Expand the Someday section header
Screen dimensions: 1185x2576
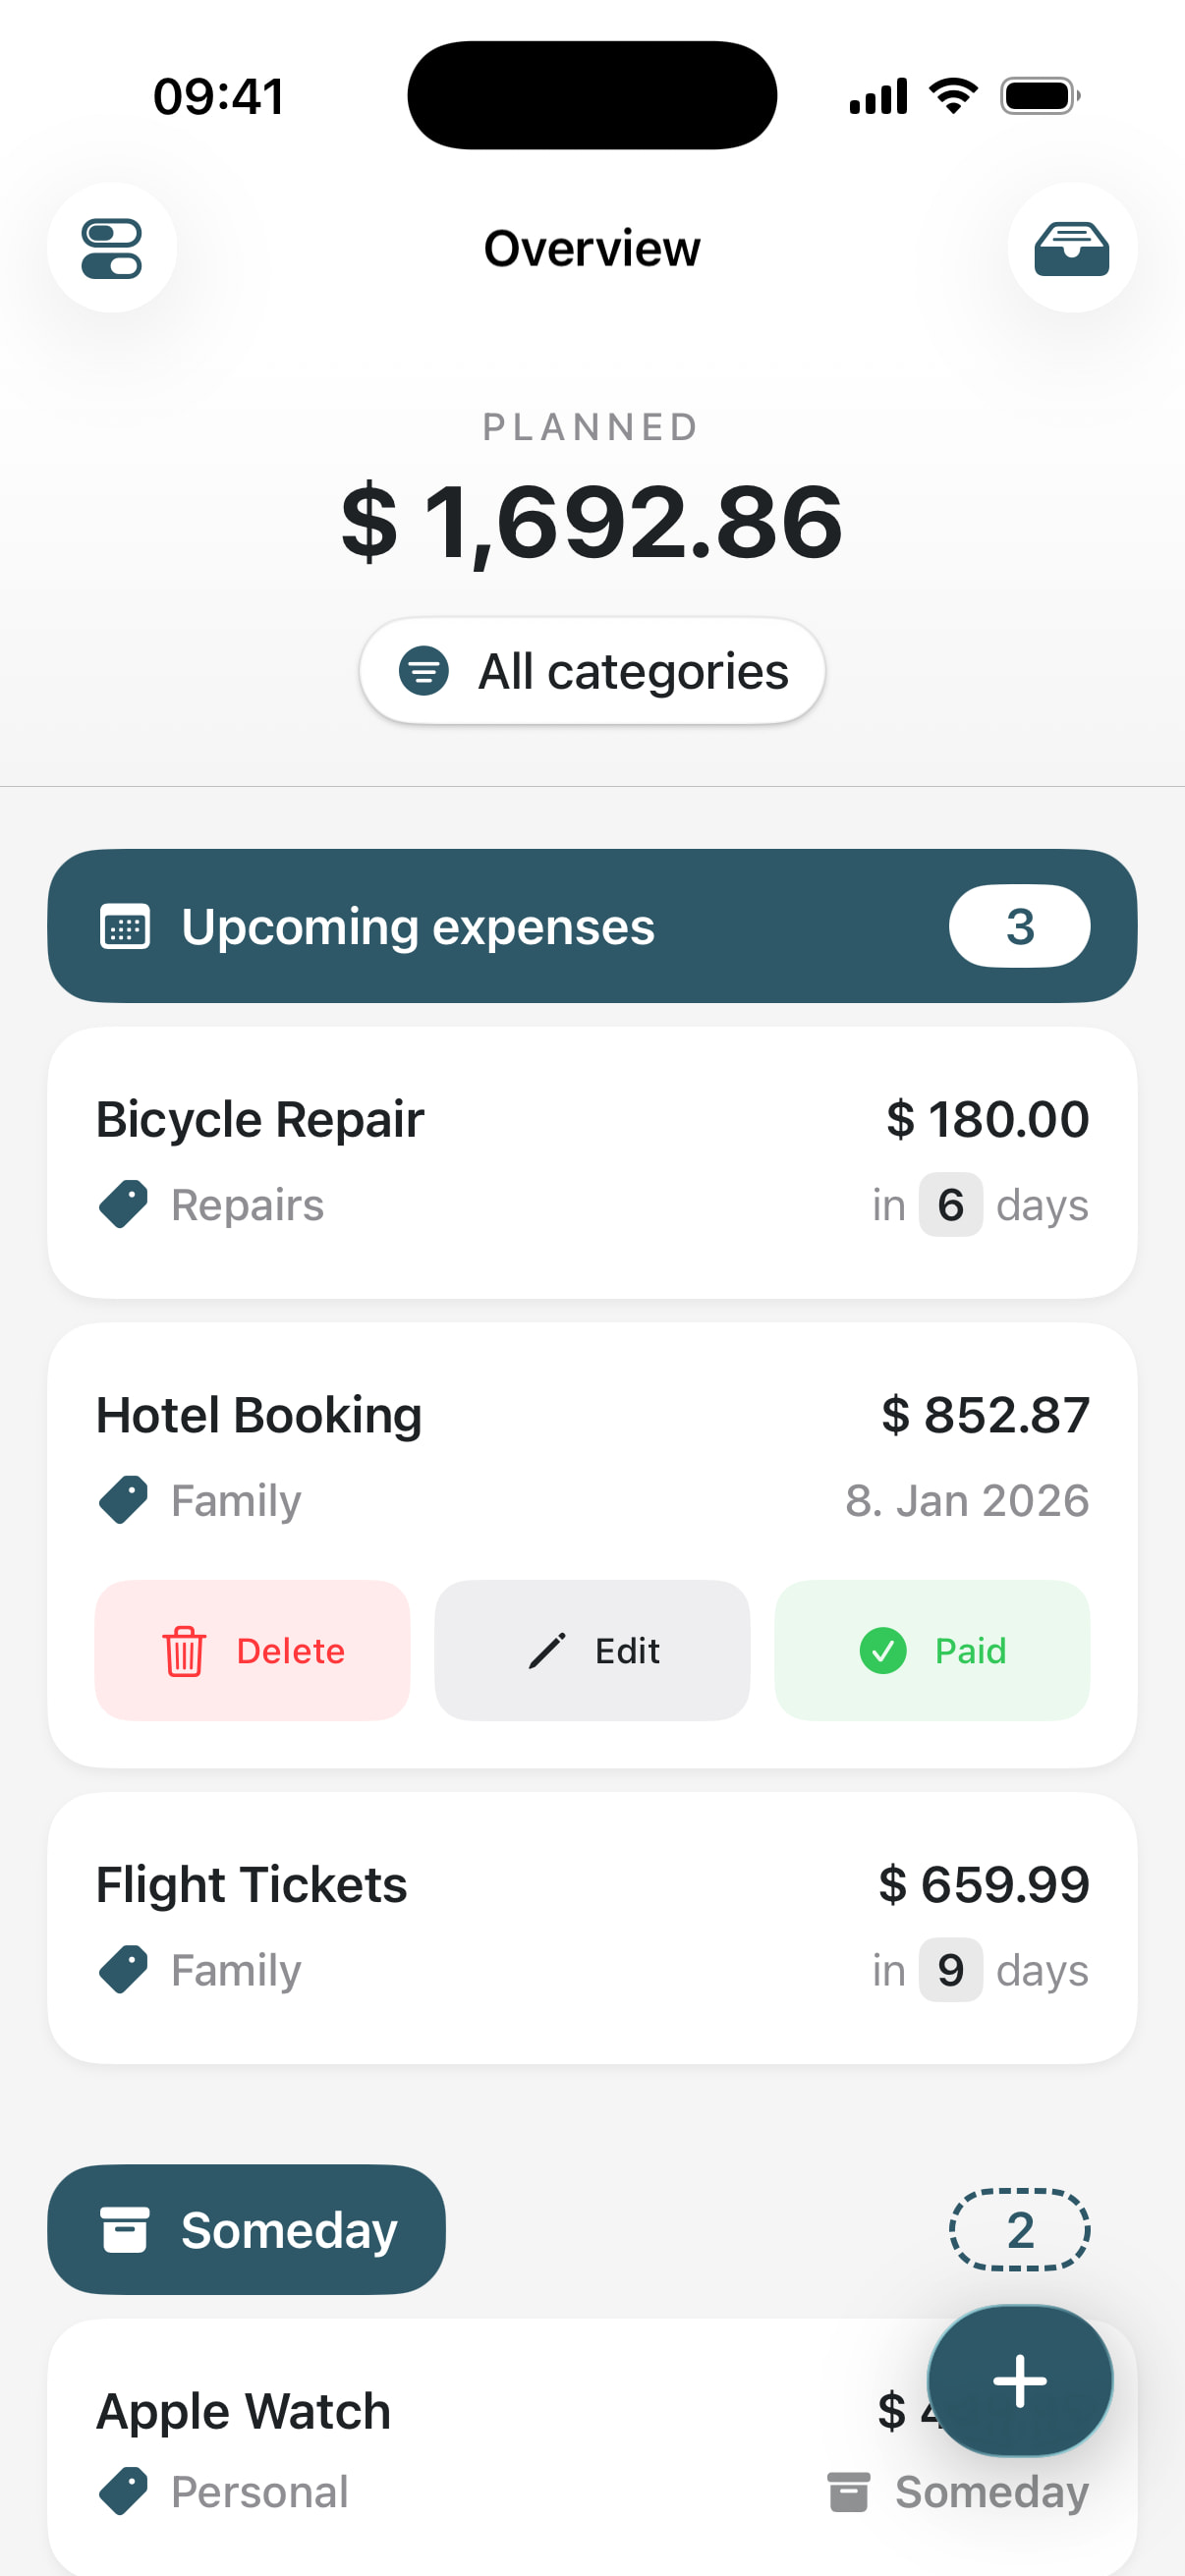(246, 2230)
